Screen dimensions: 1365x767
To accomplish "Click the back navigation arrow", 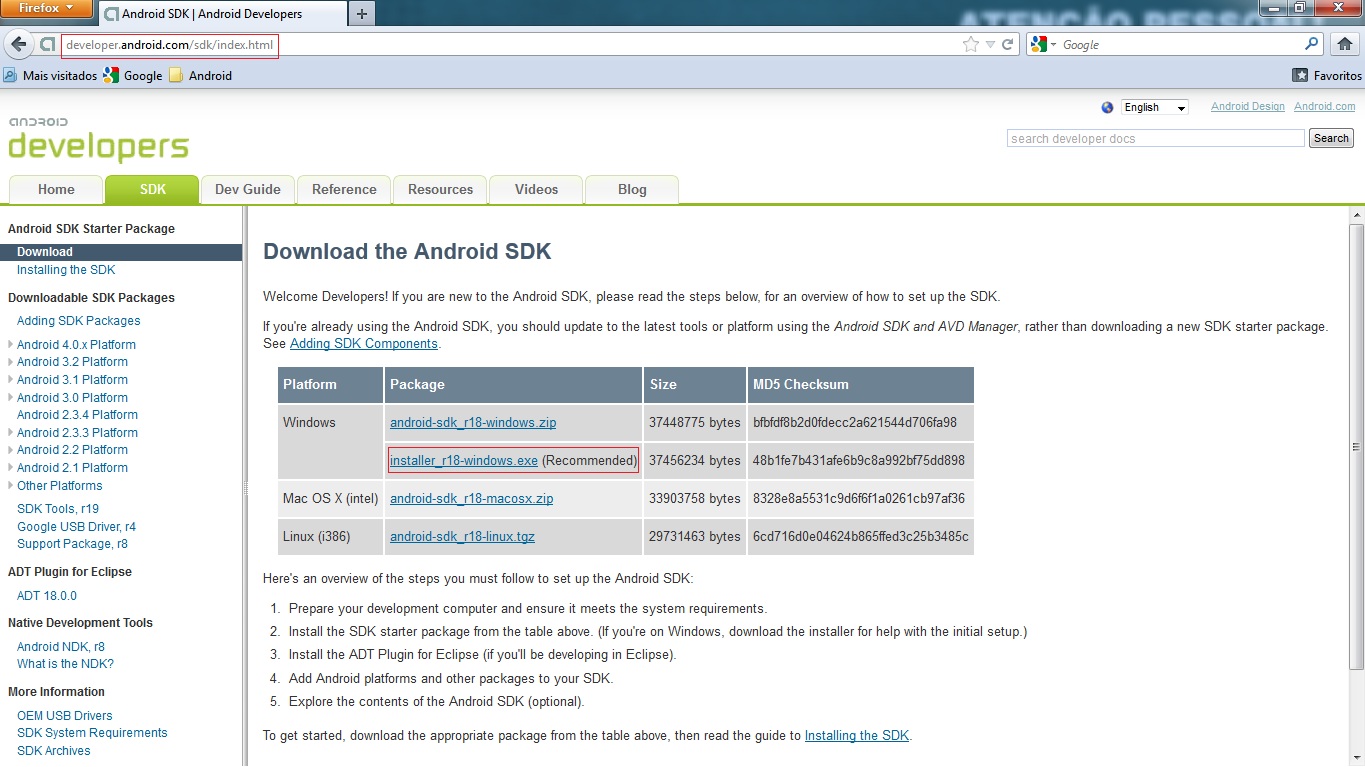I will tap(18, 43).
